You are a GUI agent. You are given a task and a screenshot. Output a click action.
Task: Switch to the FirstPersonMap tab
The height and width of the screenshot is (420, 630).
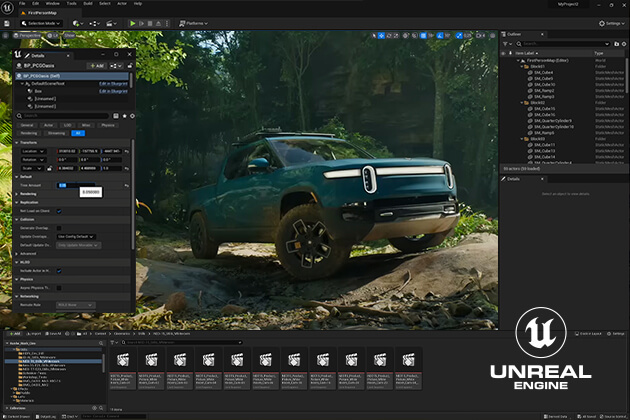point(42,13)
